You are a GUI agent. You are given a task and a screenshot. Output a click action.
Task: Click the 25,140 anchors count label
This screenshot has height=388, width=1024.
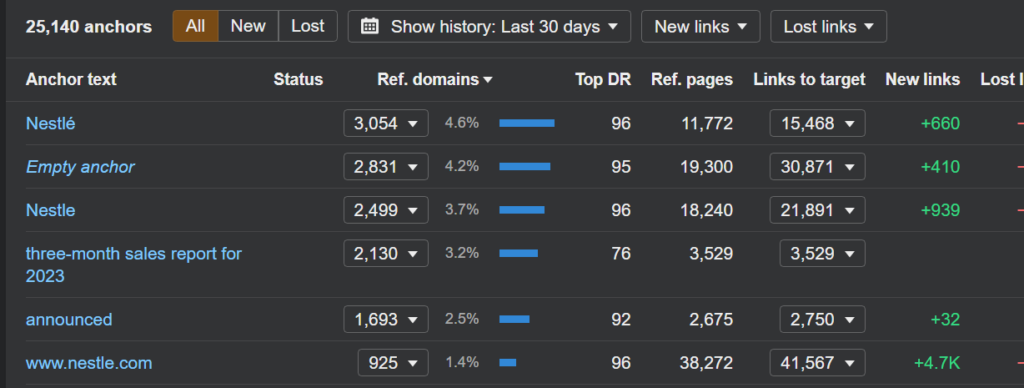tap(89, 27)
